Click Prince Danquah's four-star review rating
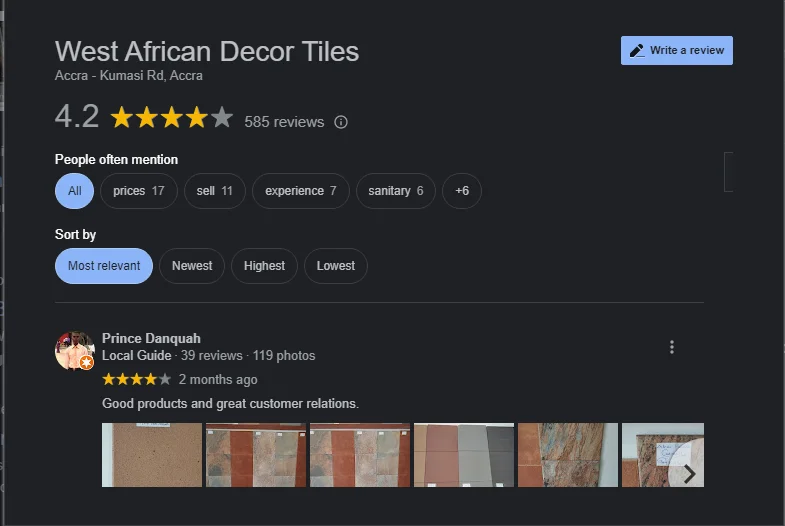 click(x=137, y=379)
